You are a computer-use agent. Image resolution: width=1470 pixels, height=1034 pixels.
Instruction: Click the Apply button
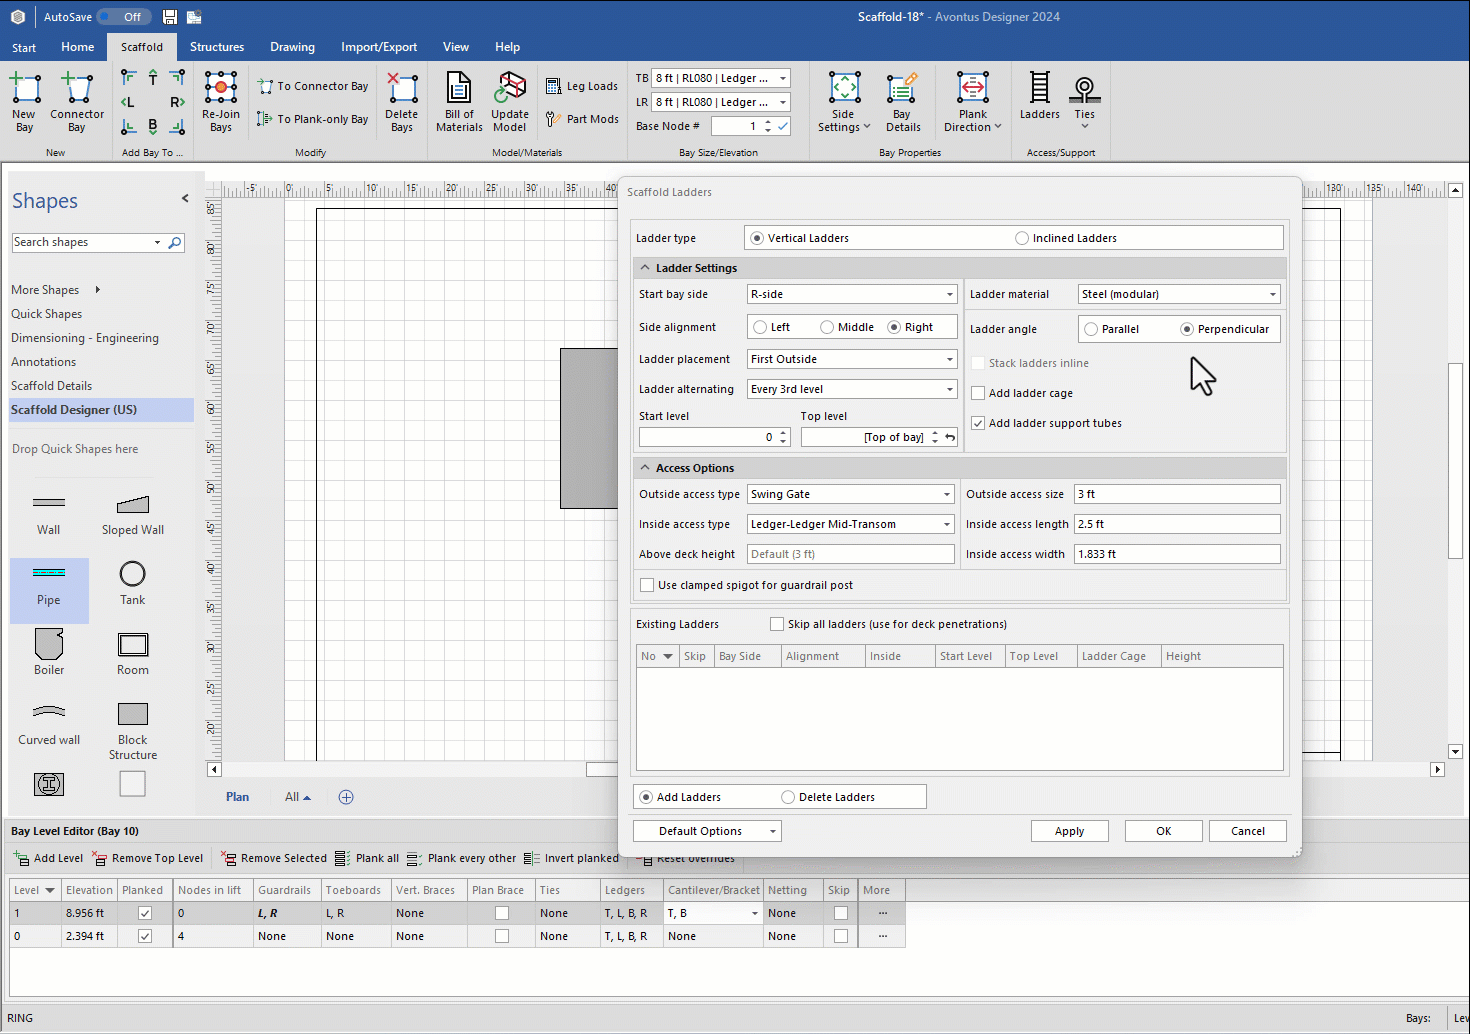tap(1069, 831)
